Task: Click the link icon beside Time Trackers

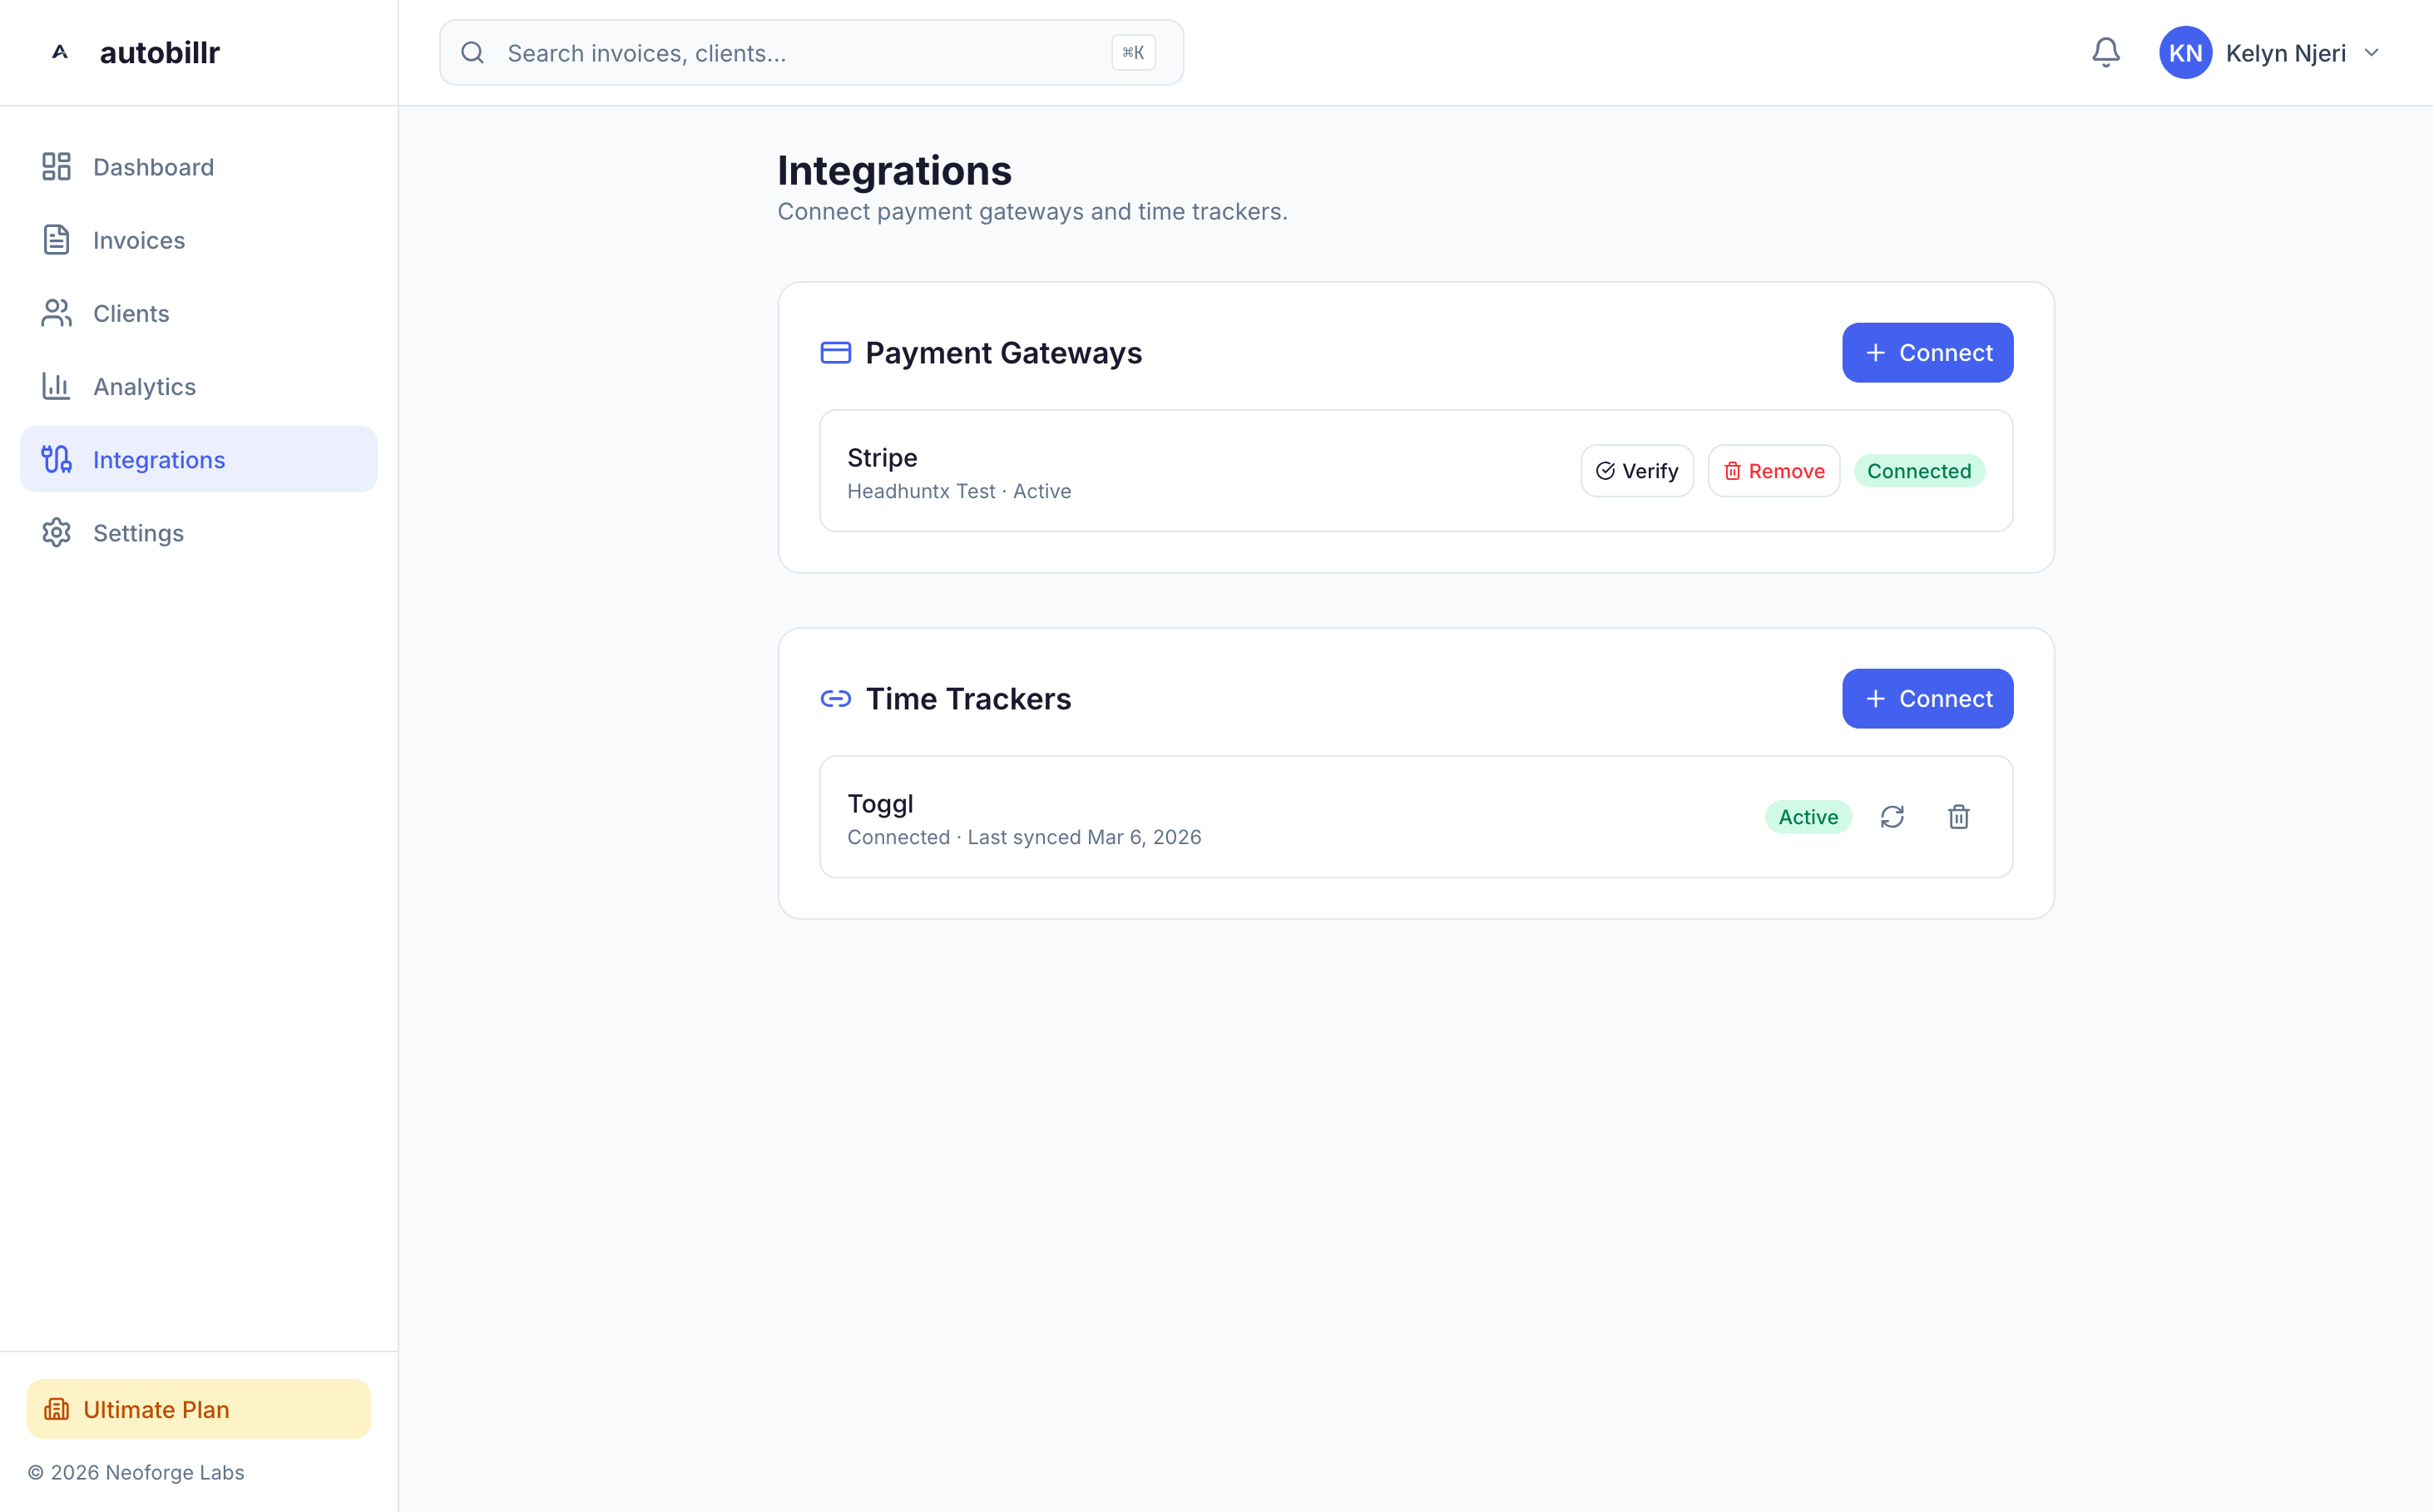Action: click(835, 699)
